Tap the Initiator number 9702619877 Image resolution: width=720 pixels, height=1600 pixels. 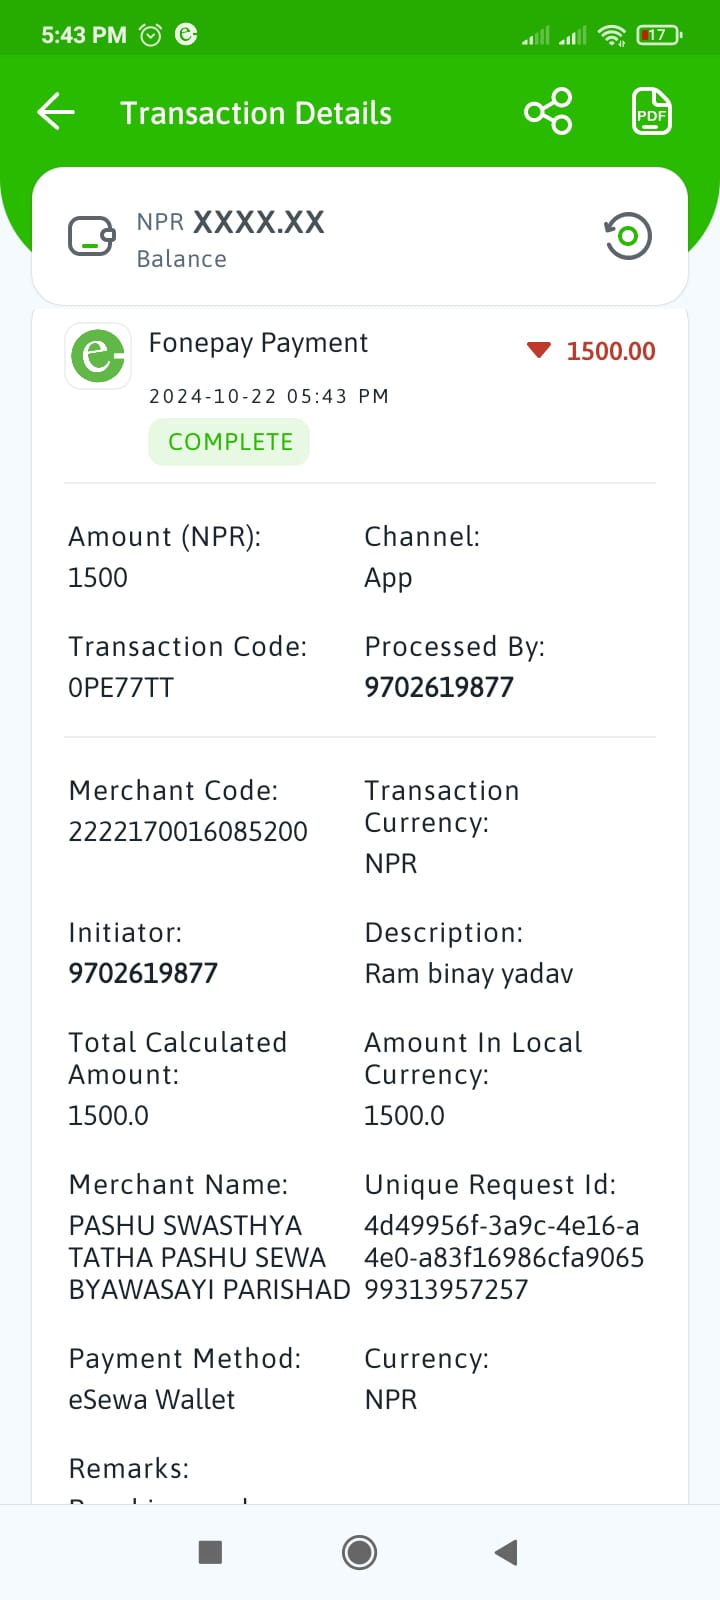click(x=143, y=973)
